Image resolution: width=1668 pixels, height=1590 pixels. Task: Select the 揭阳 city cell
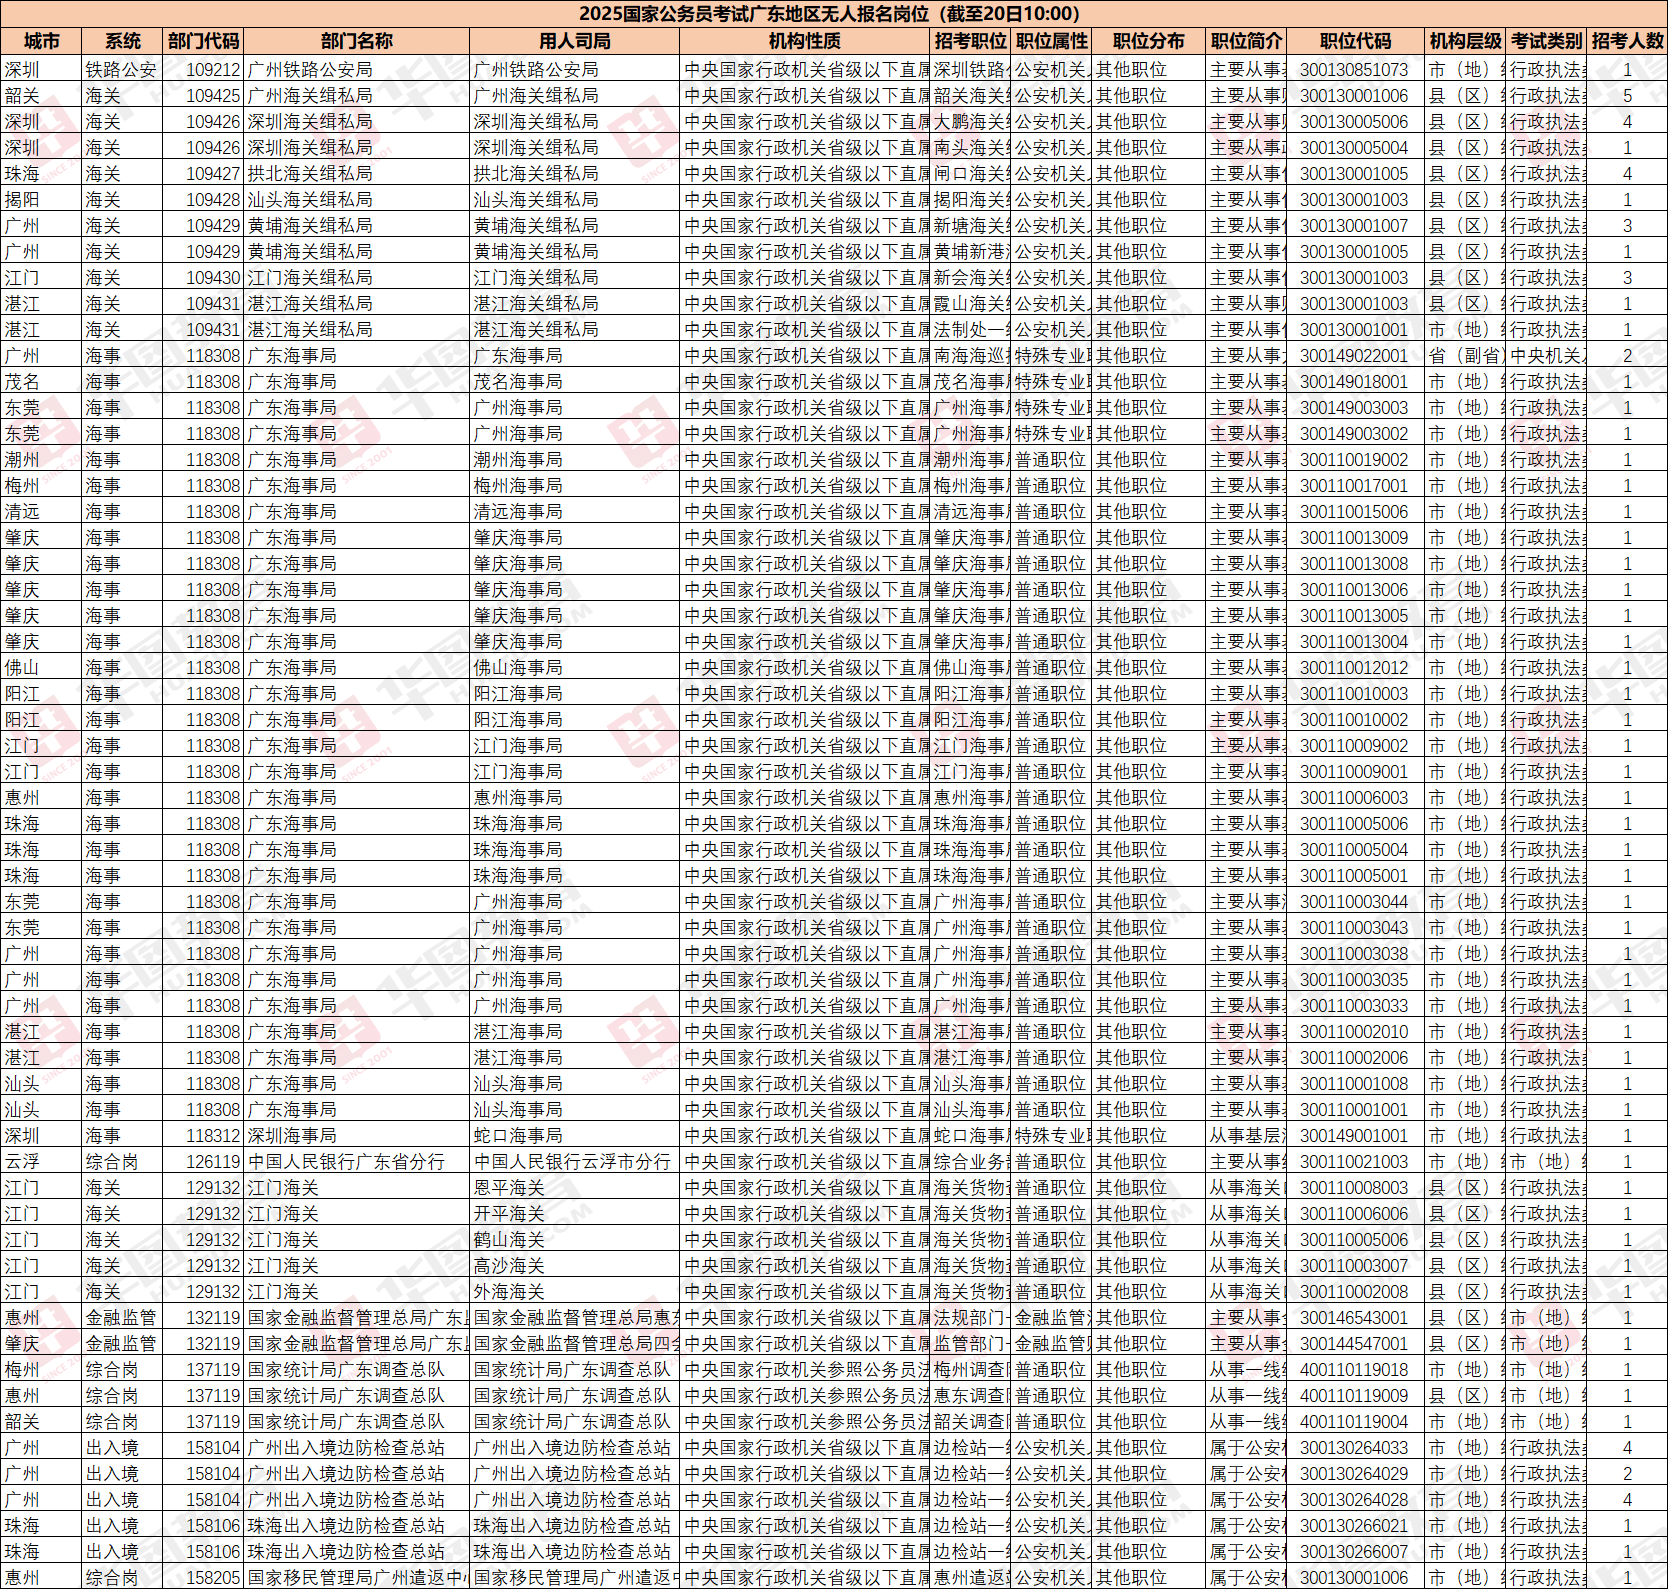pyautogui.click(x=22, y=200)
